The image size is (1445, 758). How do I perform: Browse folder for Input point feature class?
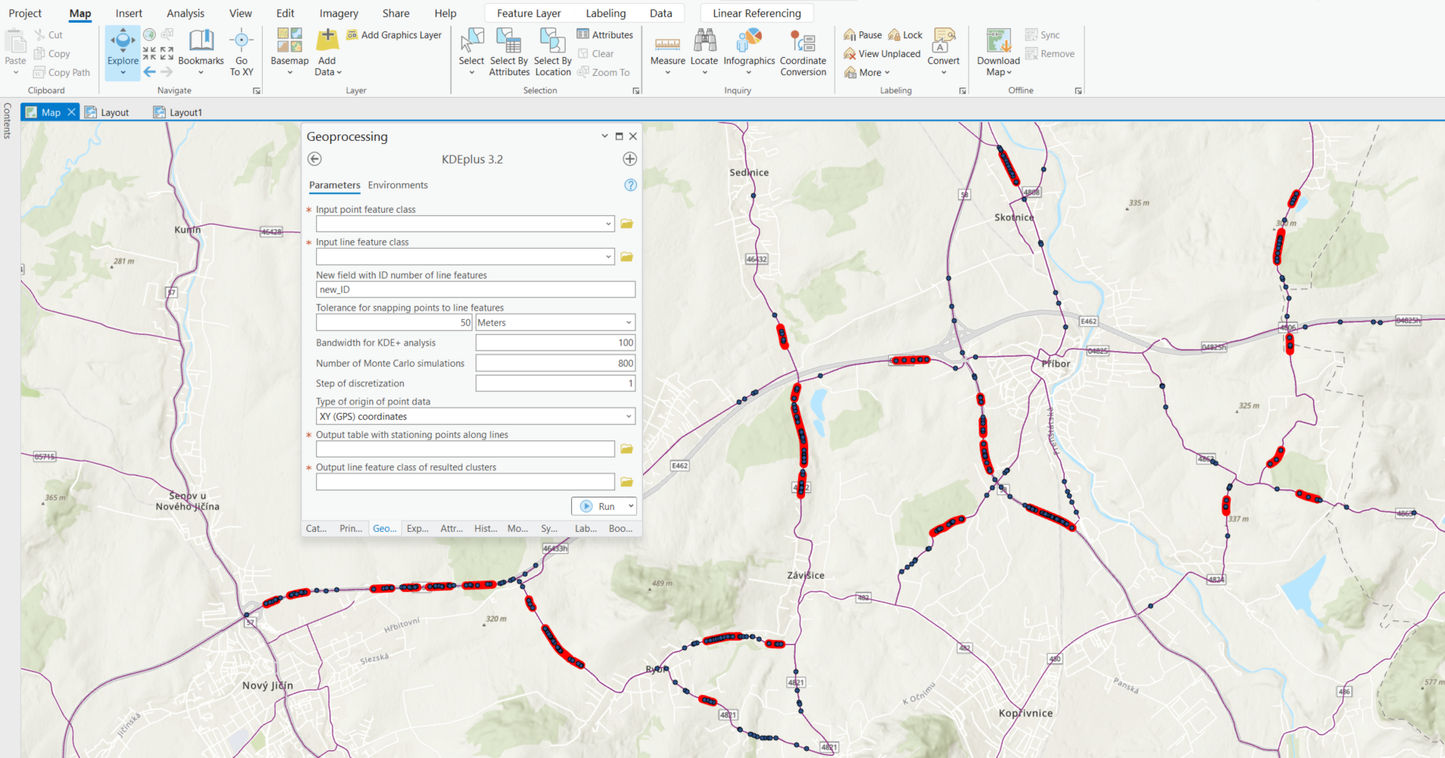pos(627,224)
